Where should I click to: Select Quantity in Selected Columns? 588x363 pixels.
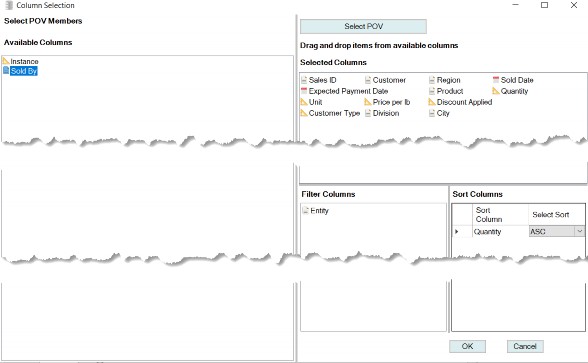pyautogui.click(x=514, y=91)
